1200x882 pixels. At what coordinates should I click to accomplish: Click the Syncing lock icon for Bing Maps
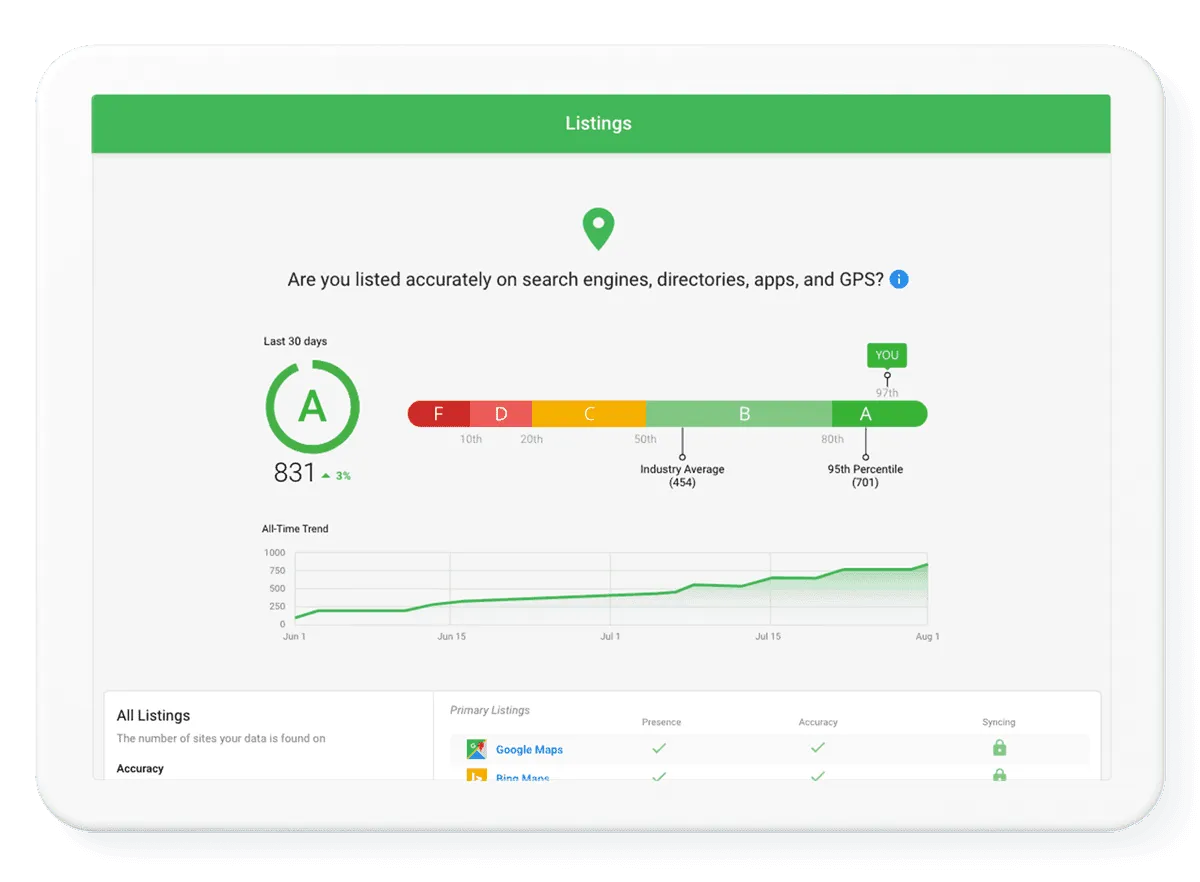pos(999,775)
